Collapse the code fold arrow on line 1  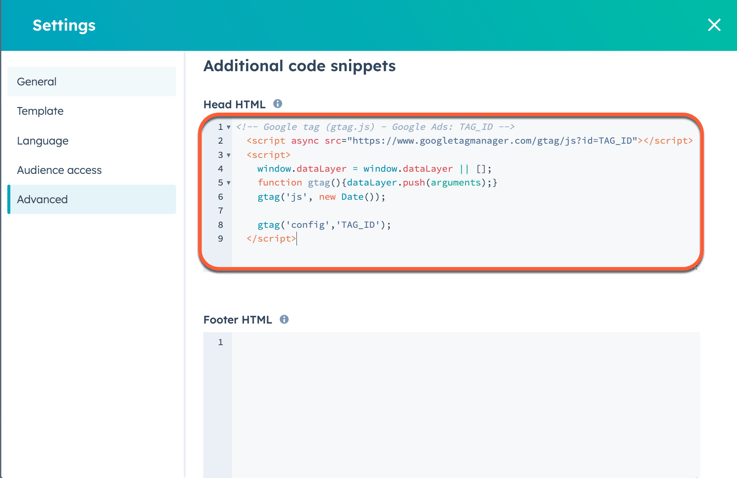(x=229, y=128)
